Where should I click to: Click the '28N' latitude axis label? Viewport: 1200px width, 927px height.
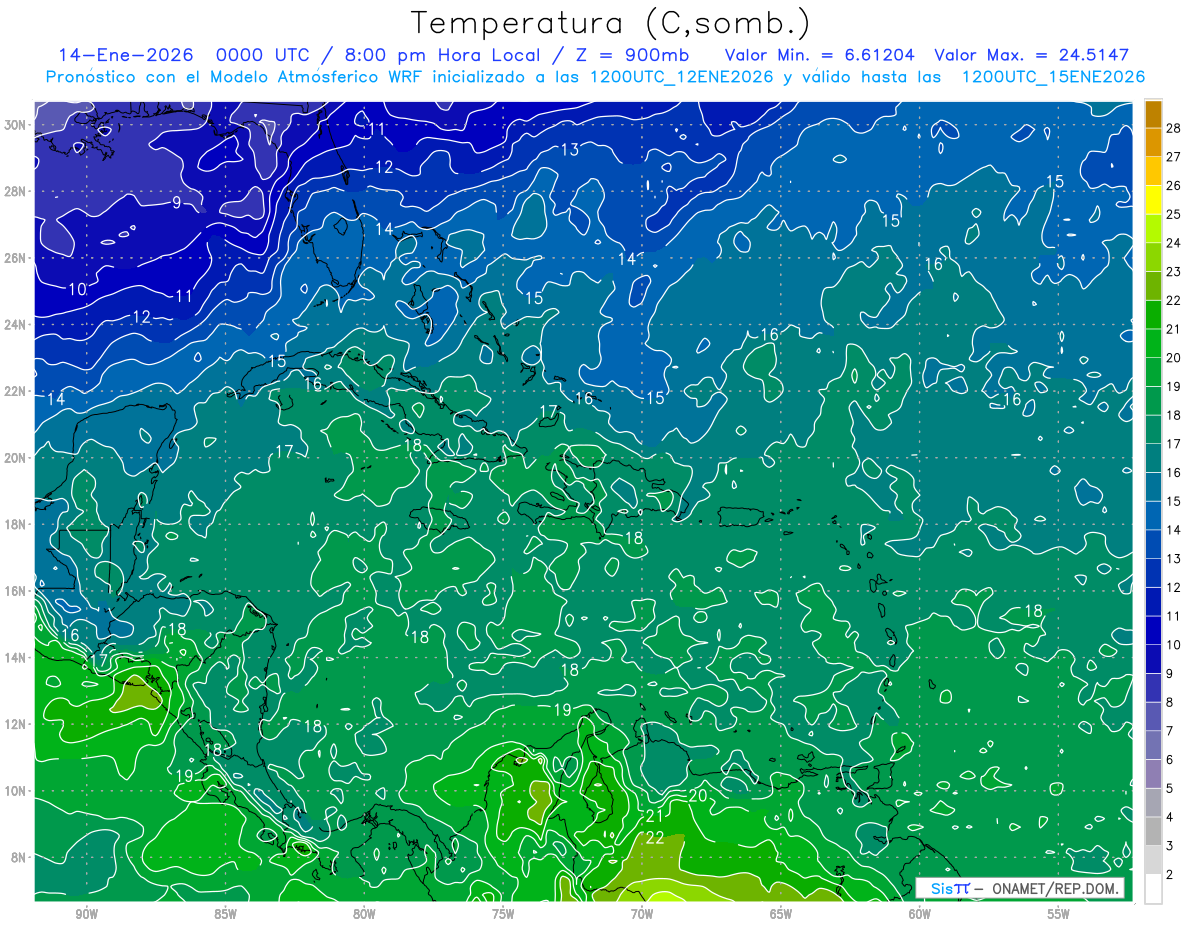click(x=17, y=191)
